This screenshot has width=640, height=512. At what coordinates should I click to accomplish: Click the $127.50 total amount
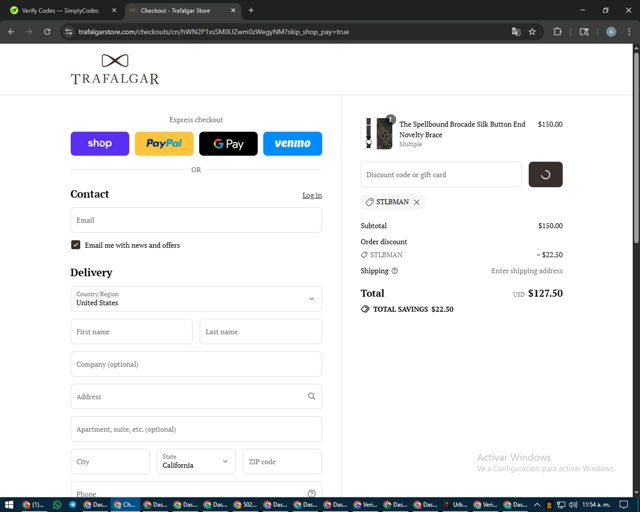[x=545, y=293]
